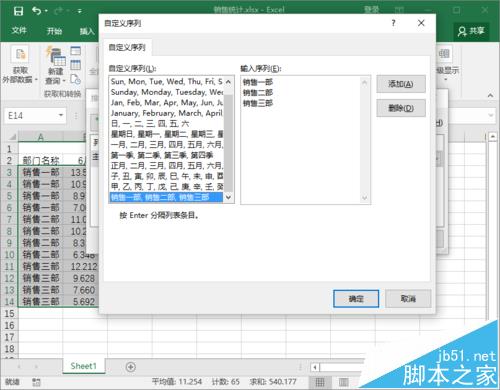
Task: Click vertical scrollbar up arrow of worksheet
Action: [493, 137]
